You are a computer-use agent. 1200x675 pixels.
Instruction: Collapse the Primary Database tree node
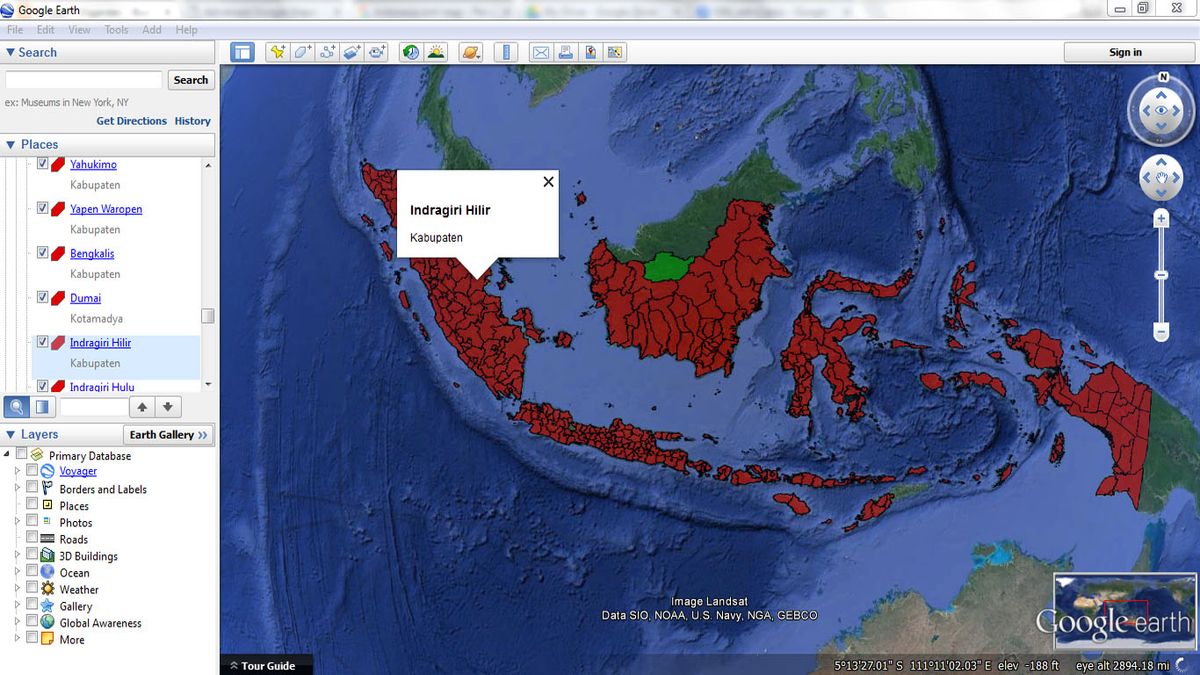coord(8,455)
